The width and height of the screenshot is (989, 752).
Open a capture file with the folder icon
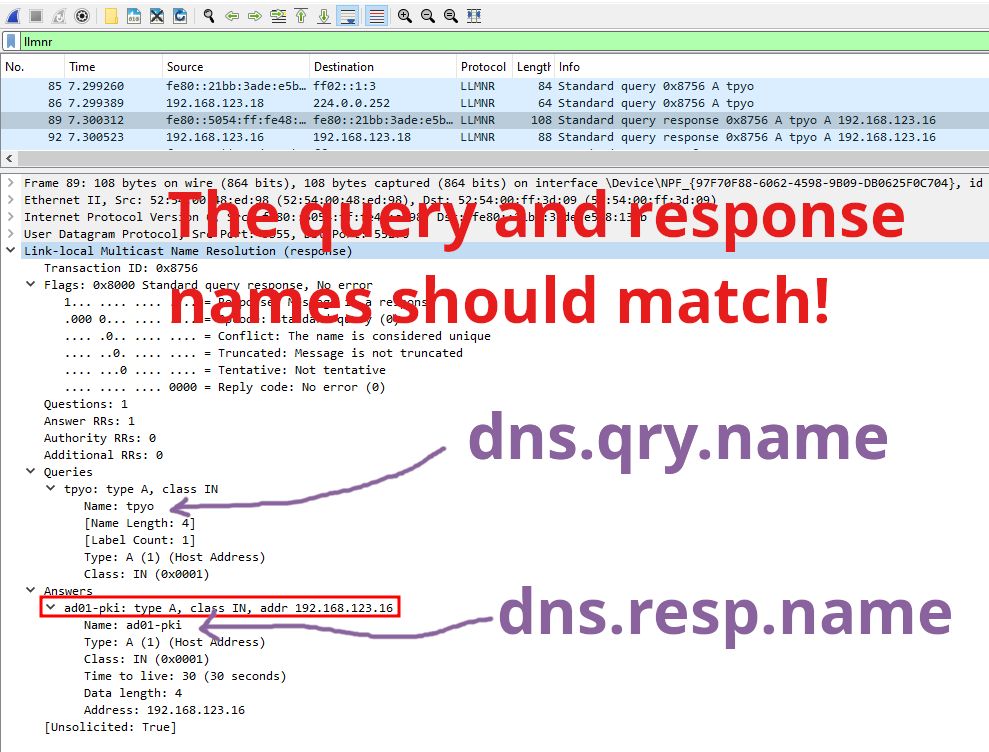(x=111, y=16)
